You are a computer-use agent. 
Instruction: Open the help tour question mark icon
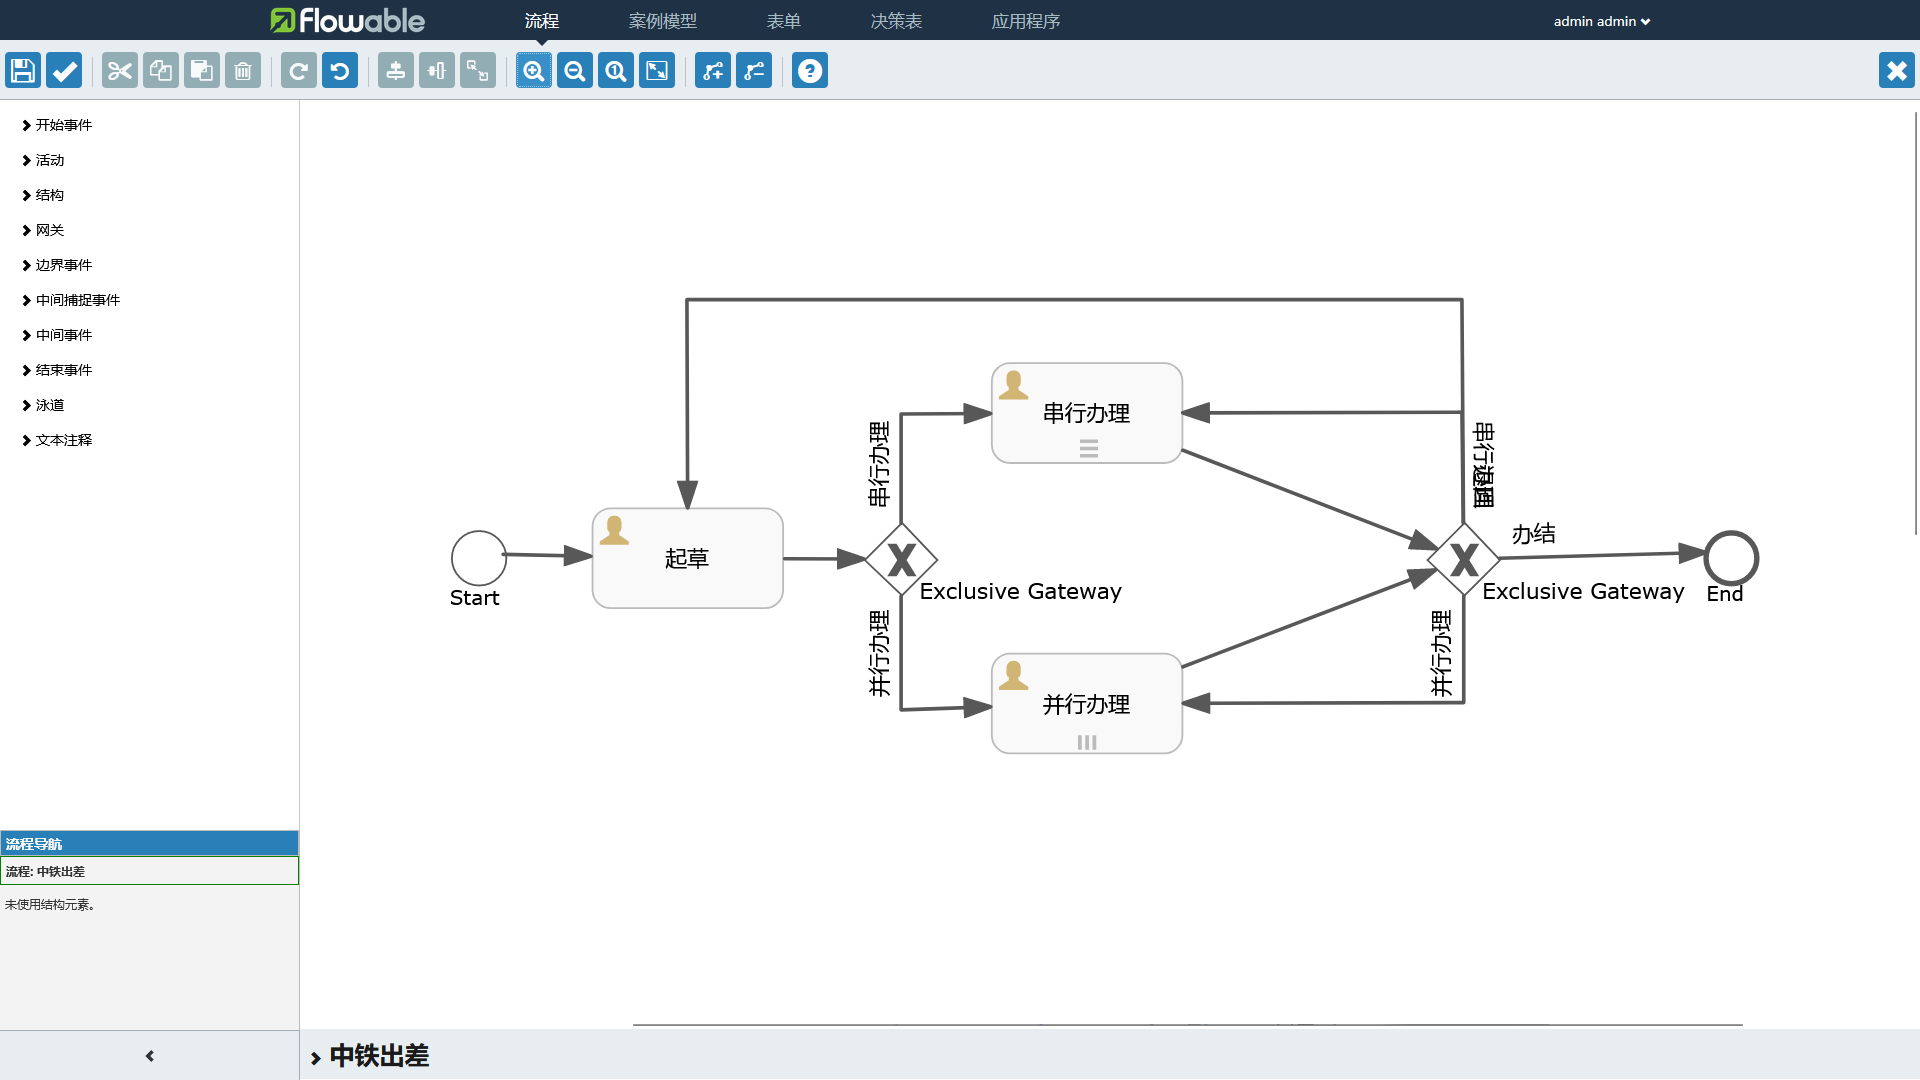click(810, 71)
